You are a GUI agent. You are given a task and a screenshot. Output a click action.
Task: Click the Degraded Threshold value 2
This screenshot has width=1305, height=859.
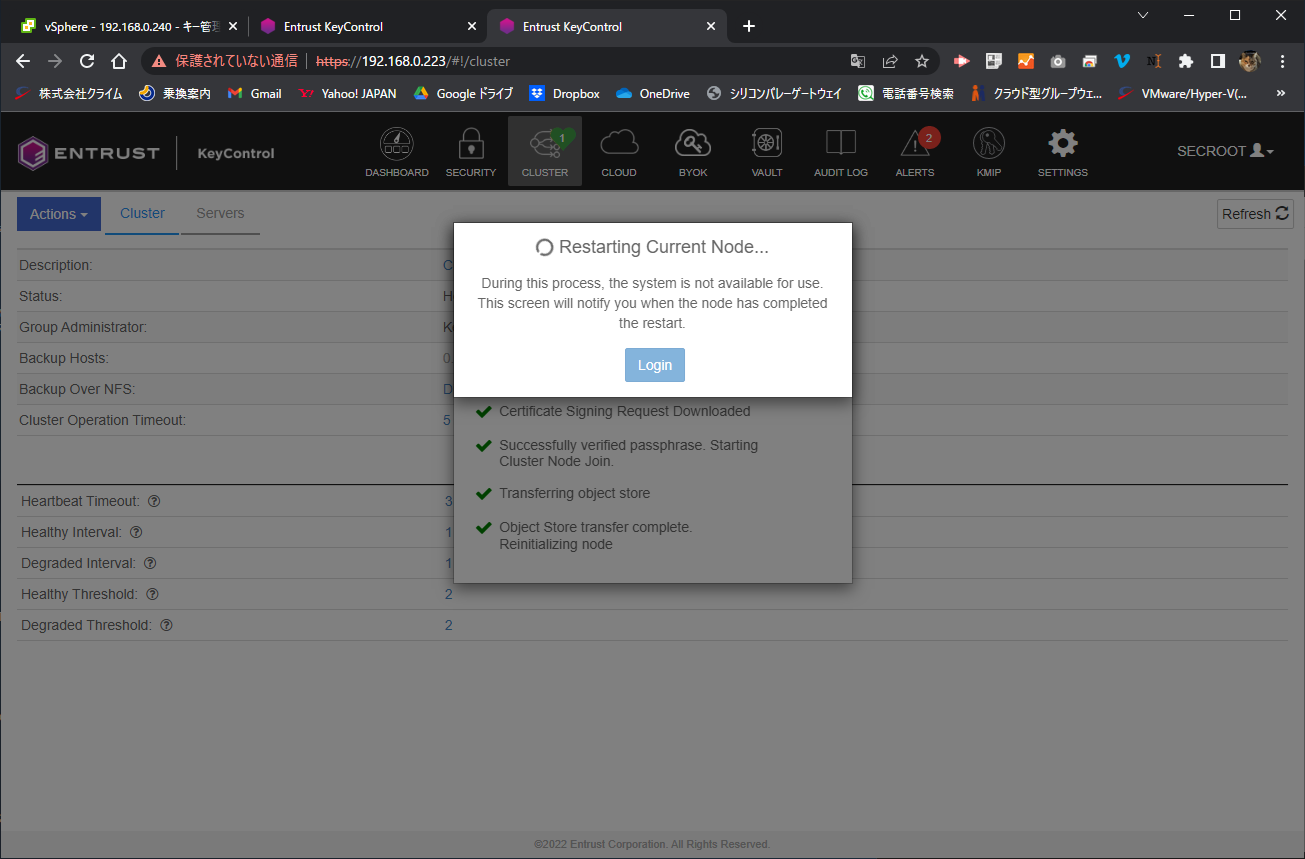pyautogui.click(x=448, y=625)
